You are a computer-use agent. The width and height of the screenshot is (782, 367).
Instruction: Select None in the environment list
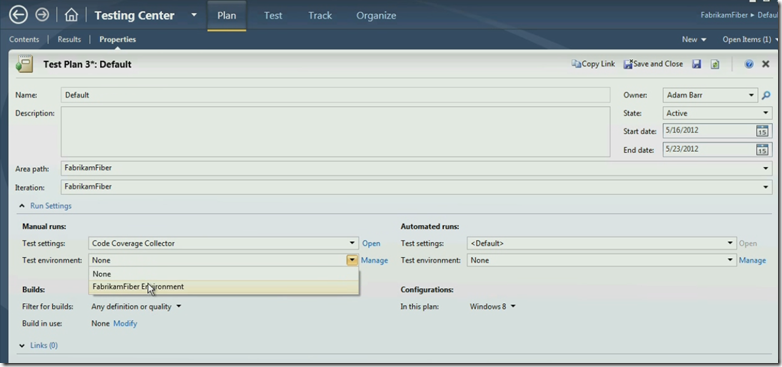pyautogui.click(x=223, y=274)
